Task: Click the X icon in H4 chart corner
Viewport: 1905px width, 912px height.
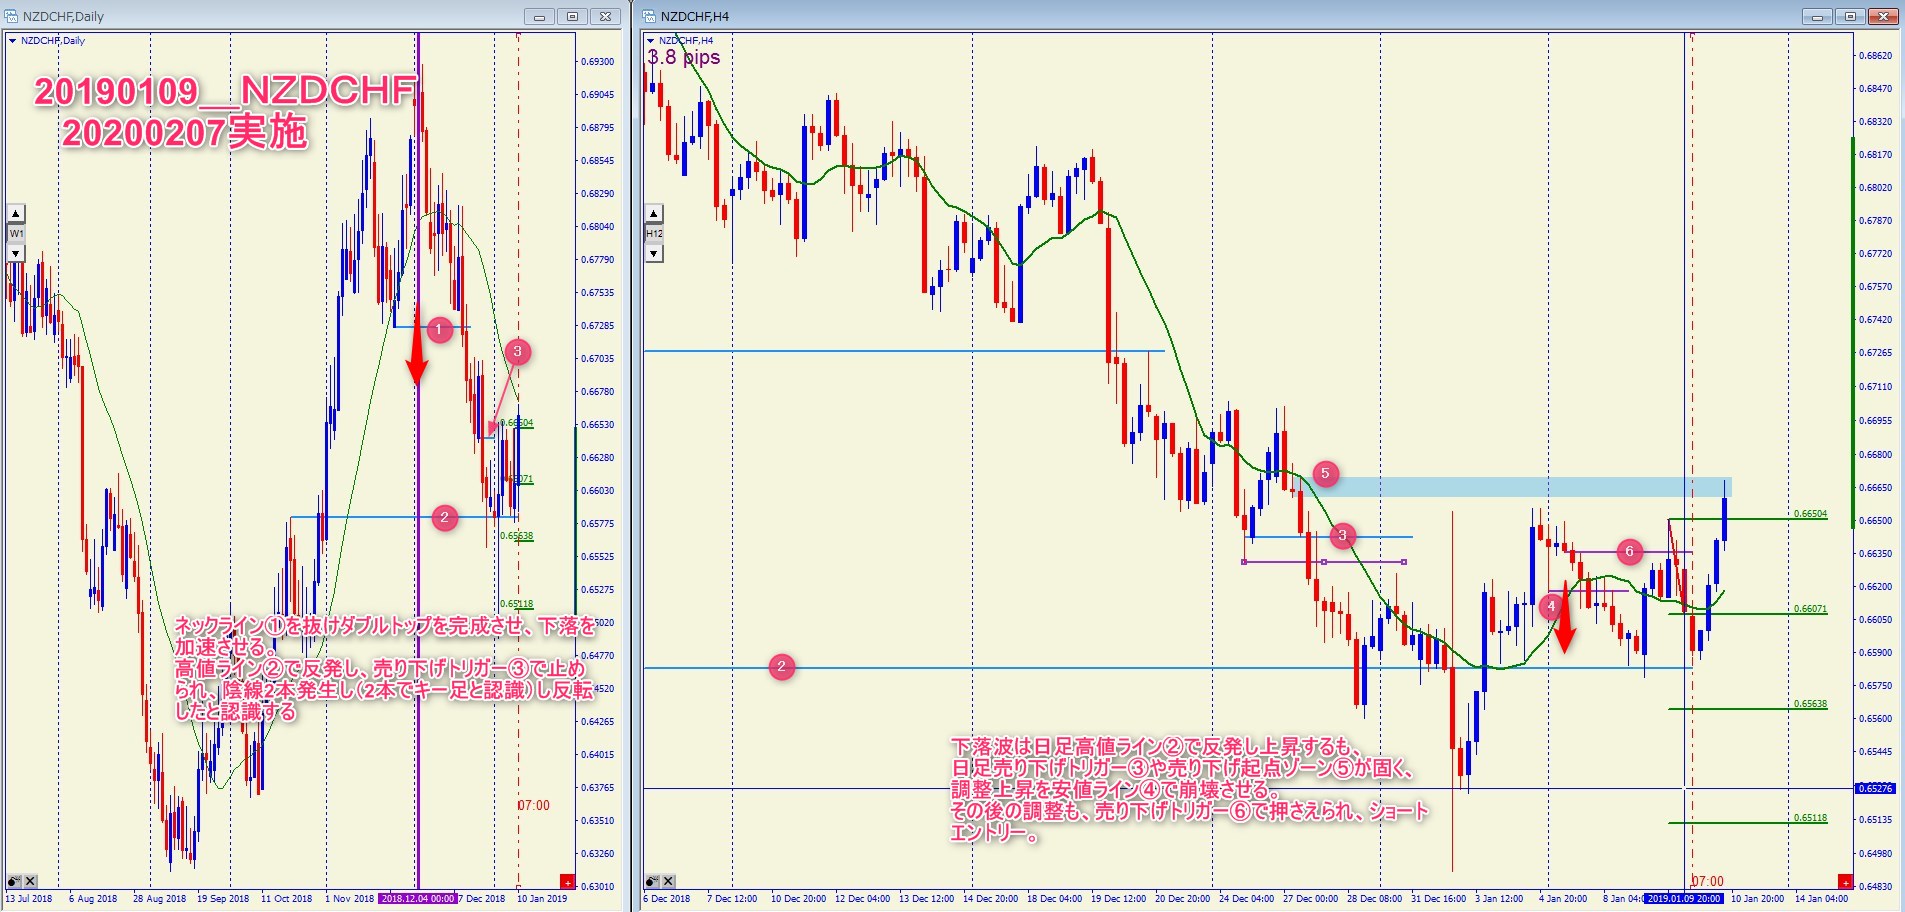Action: (669, 881)
